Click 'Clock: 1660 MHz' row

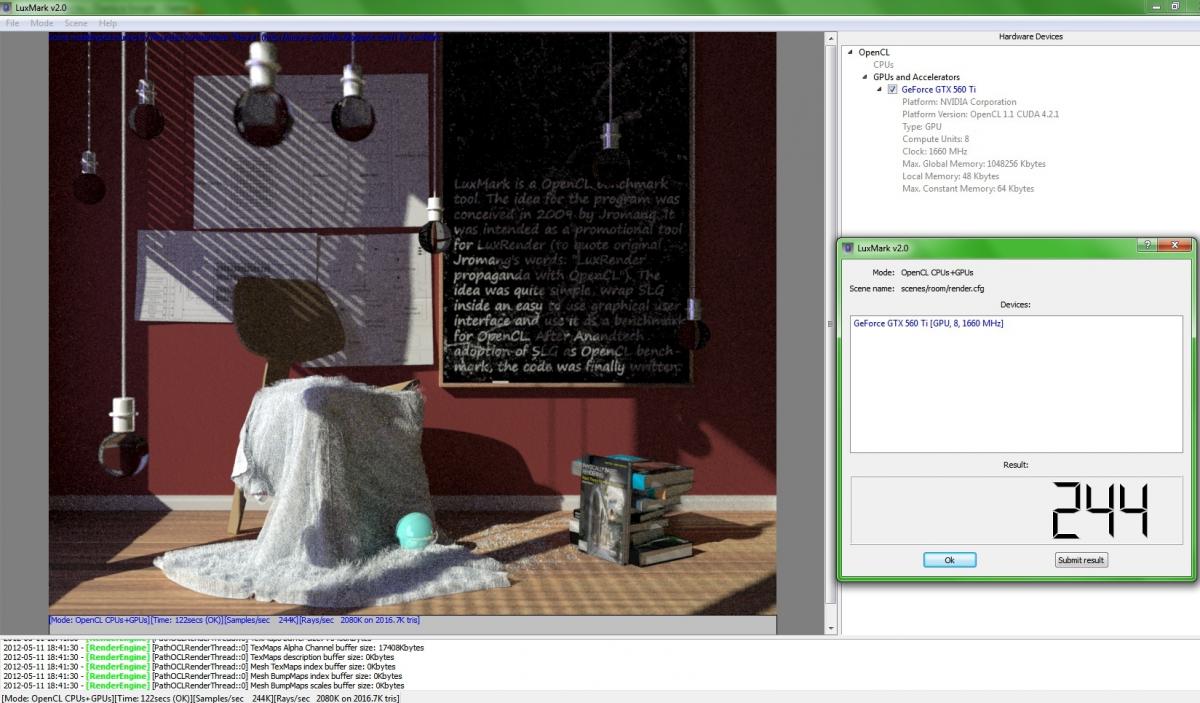point(935,151)
